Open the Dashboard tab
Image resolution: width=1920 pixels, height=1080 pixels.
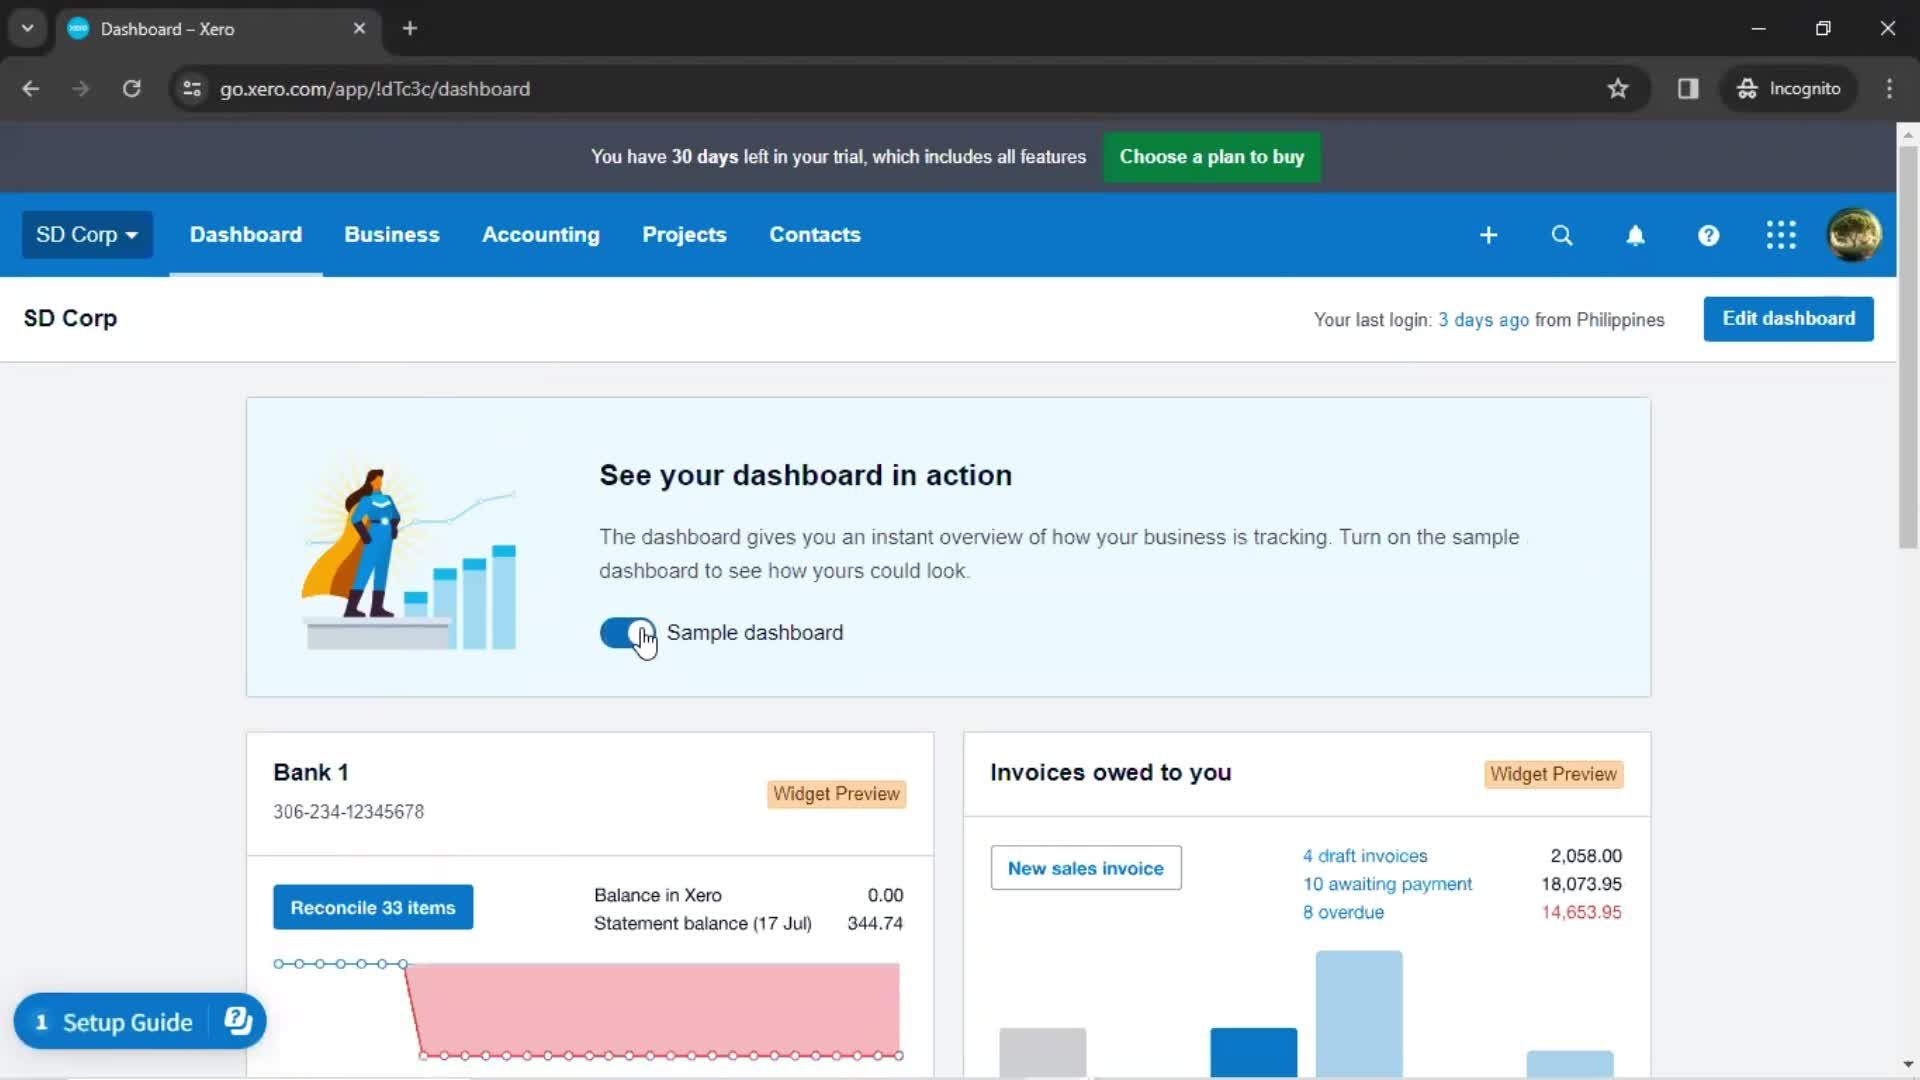(246, 235)
